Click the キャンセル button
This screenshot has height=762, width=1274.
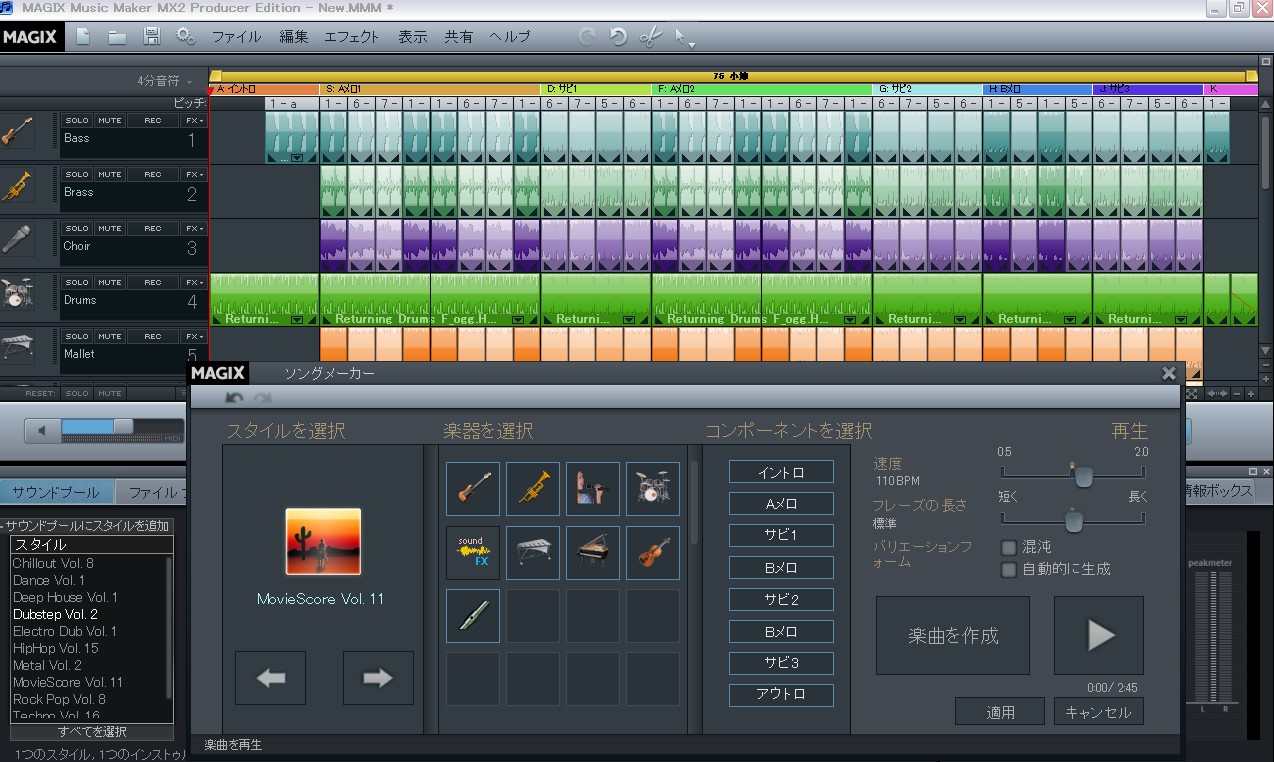point(1098,712)
